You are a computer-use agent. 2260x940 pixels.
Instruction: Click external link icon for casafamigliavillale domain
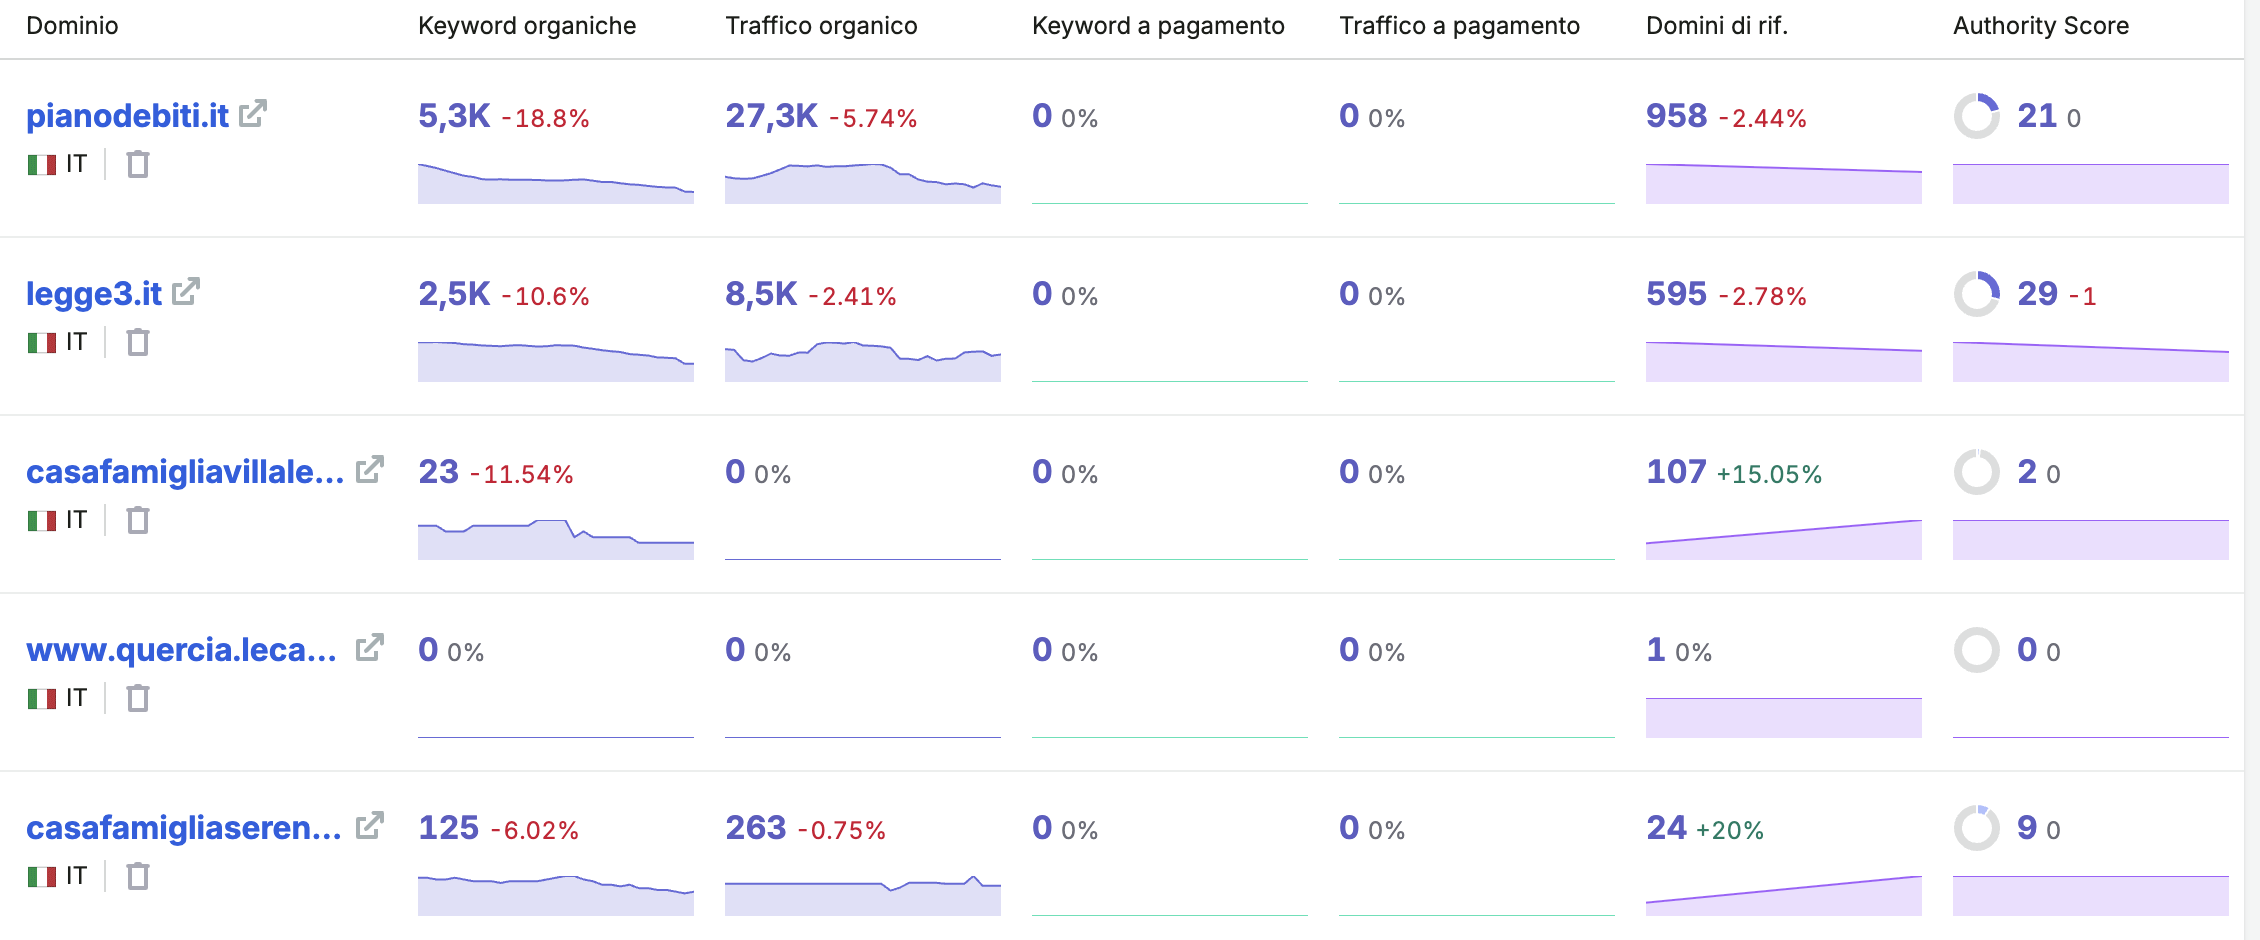click(370, 470)
